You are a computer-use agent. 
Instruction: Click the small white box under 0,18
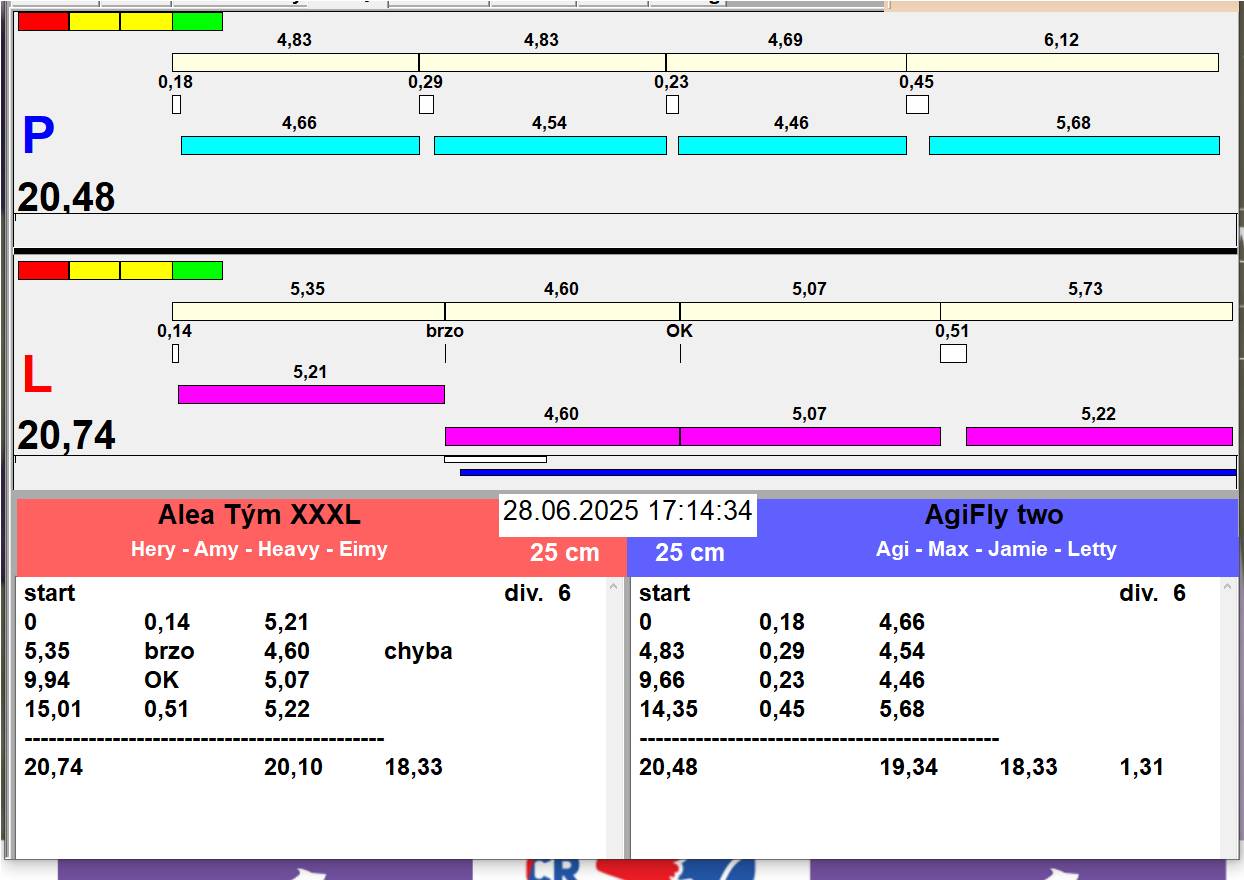click(x=176, y=104)
